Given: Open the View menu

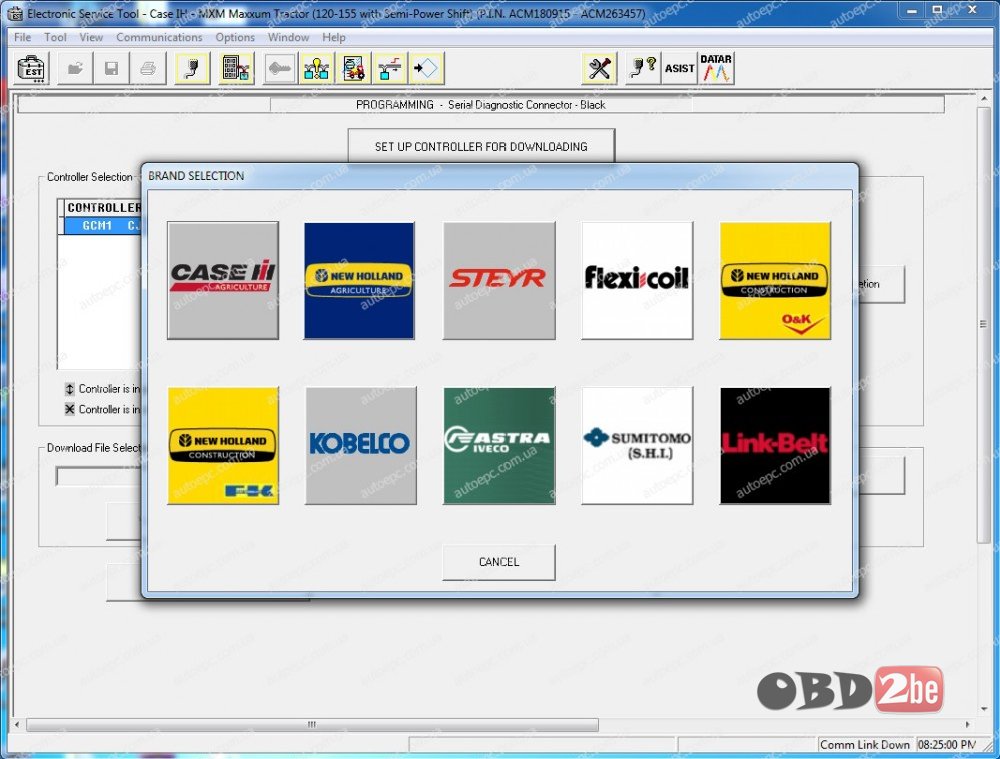Looking at the screenshot, I should coord(91,37).
